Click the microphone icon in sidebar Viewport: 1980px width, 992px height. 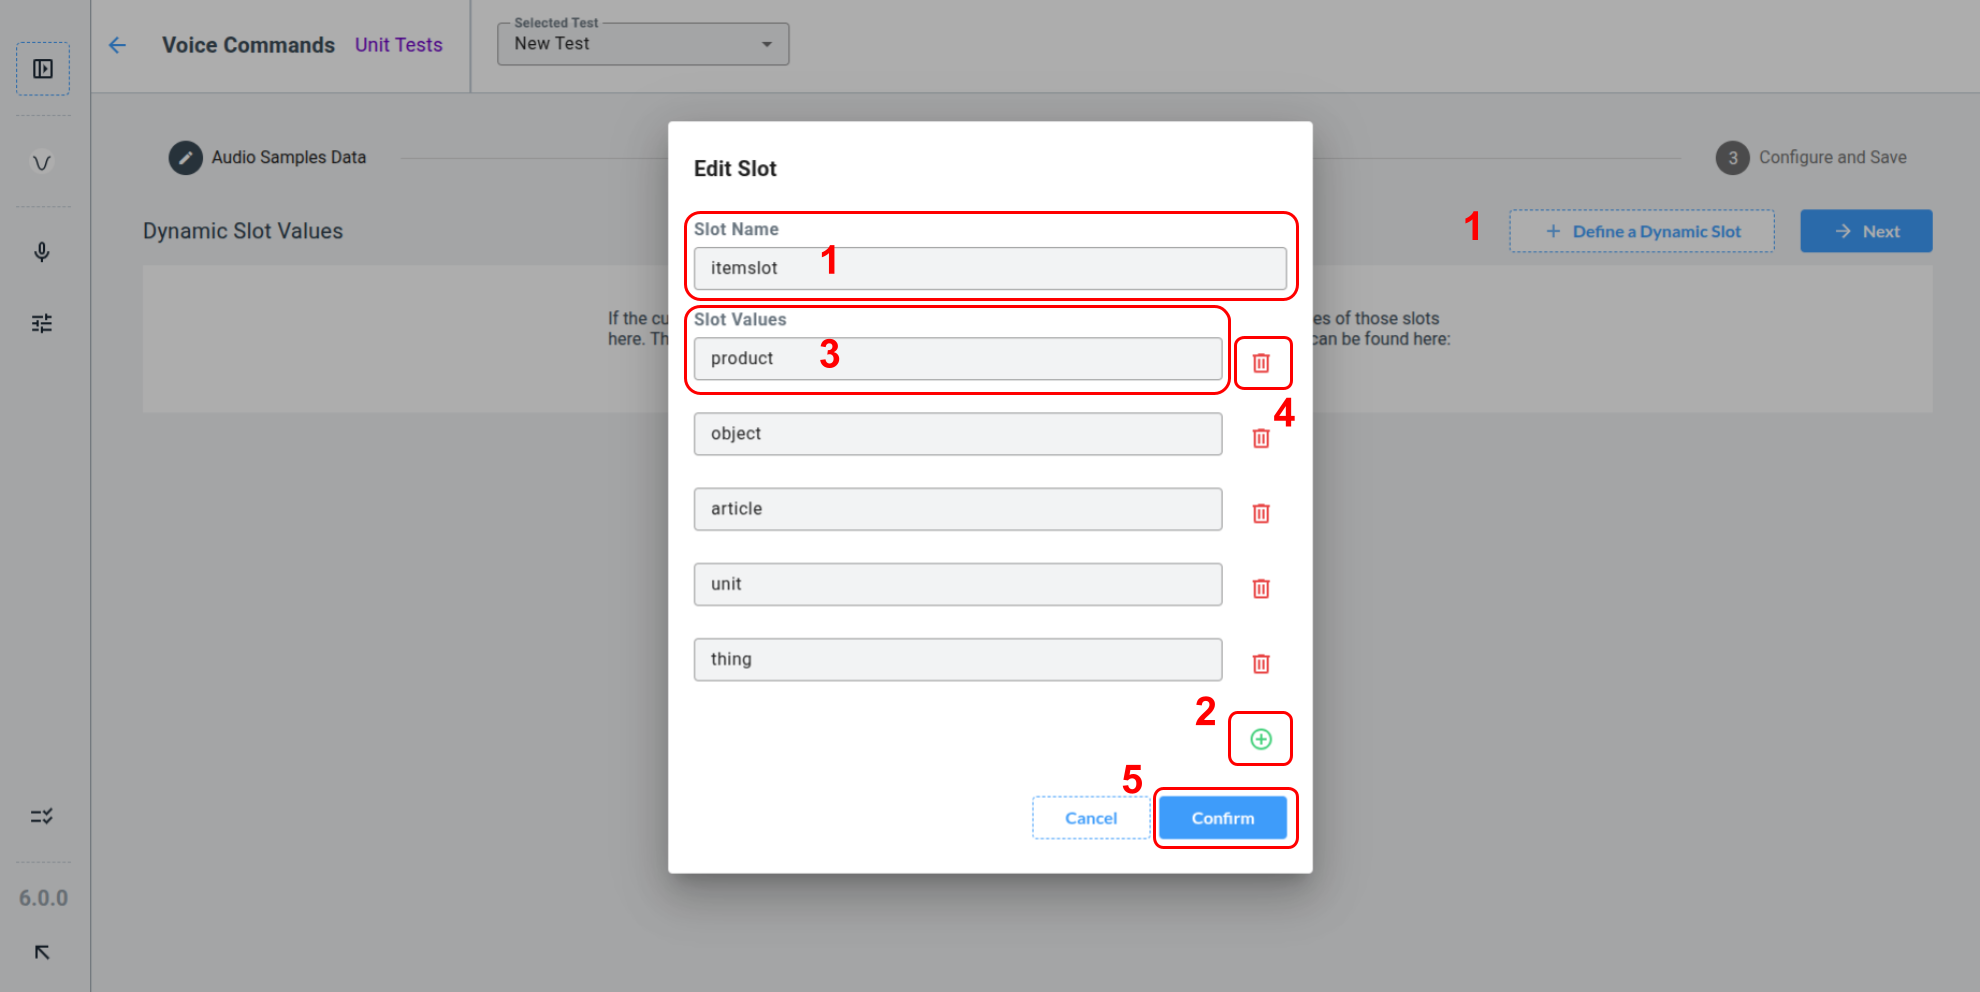pyautogui.click(x=42, y=252)
